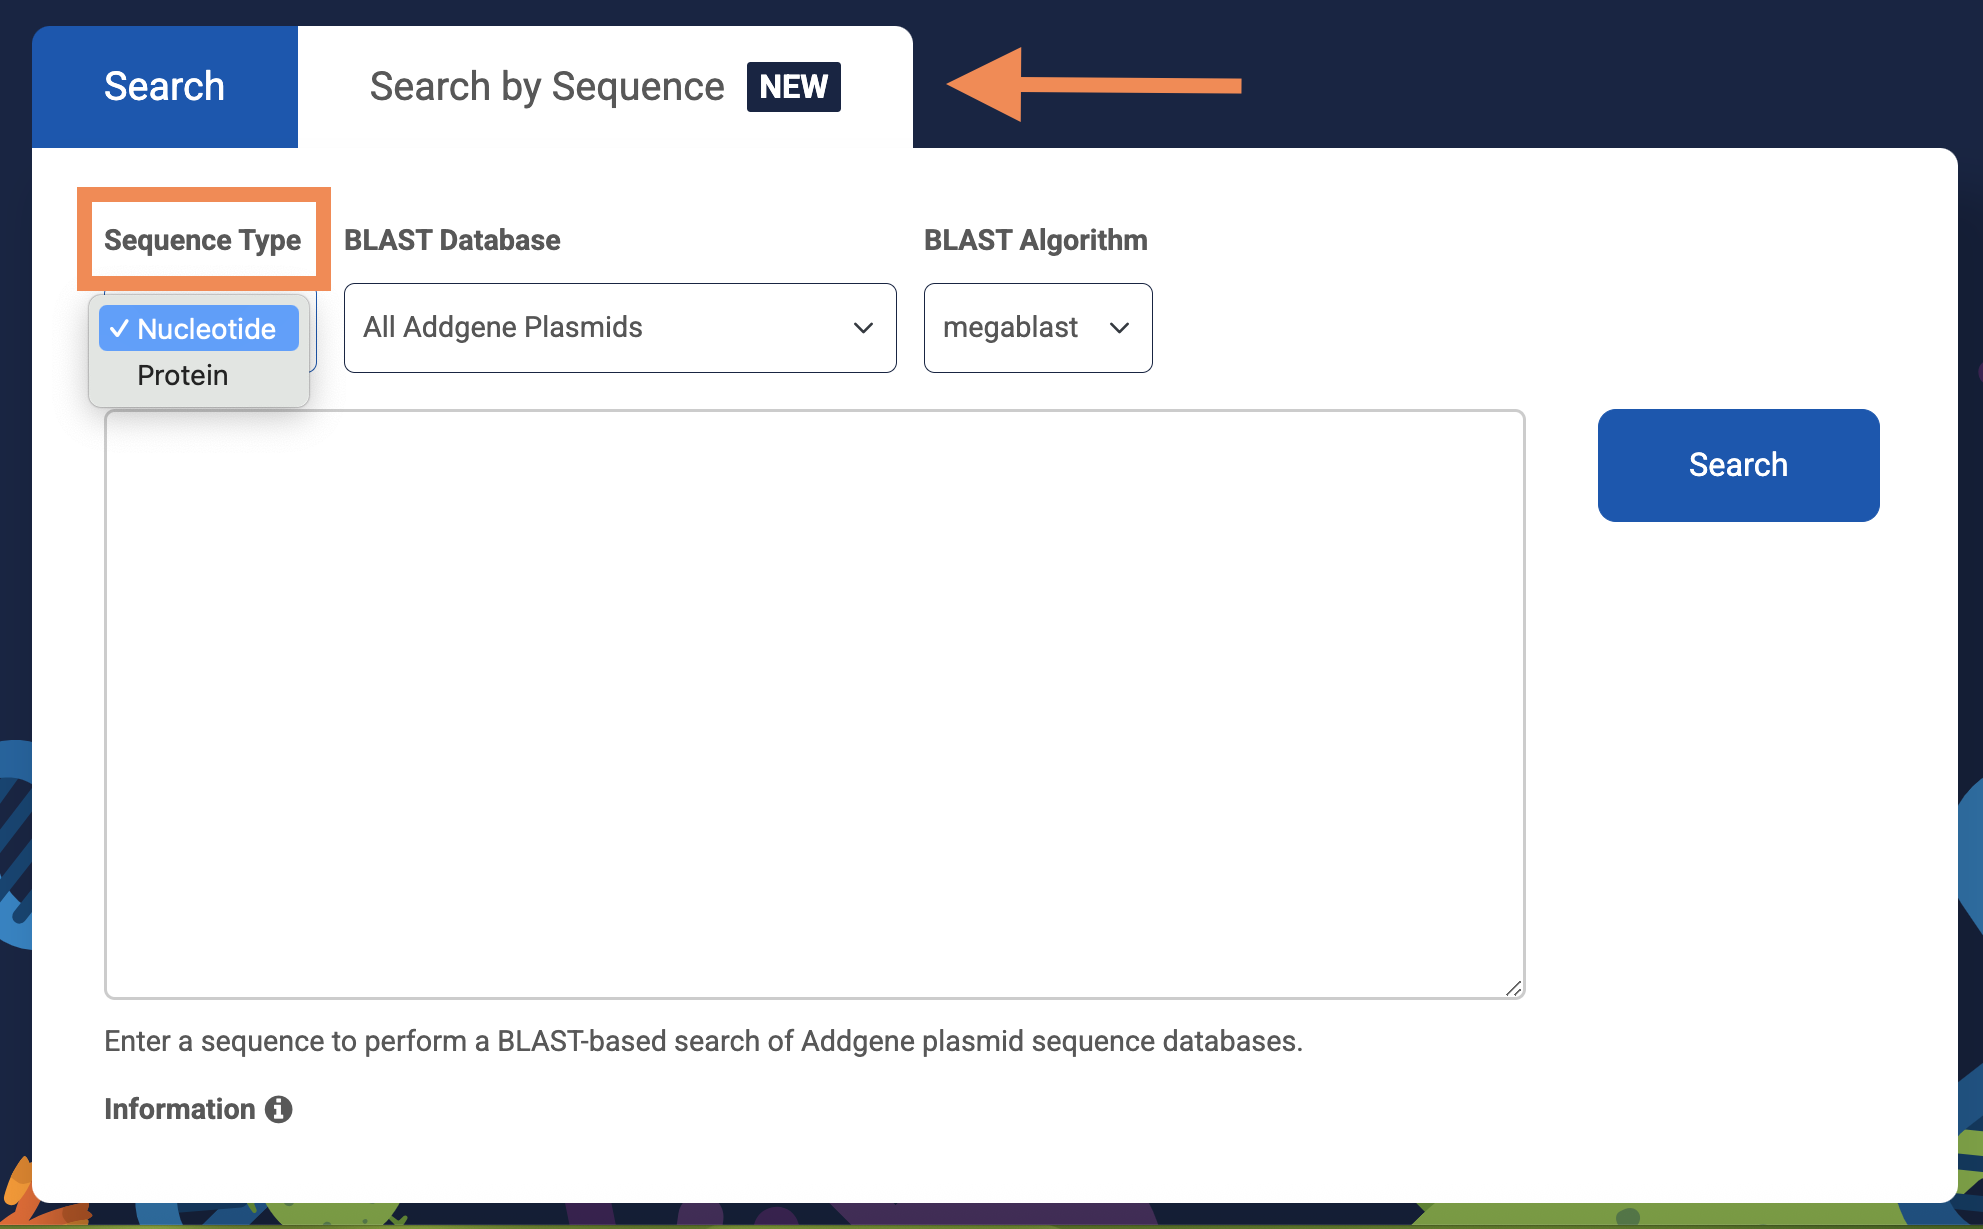Select the Nucleotide sequence type option

tap(206, 329)
